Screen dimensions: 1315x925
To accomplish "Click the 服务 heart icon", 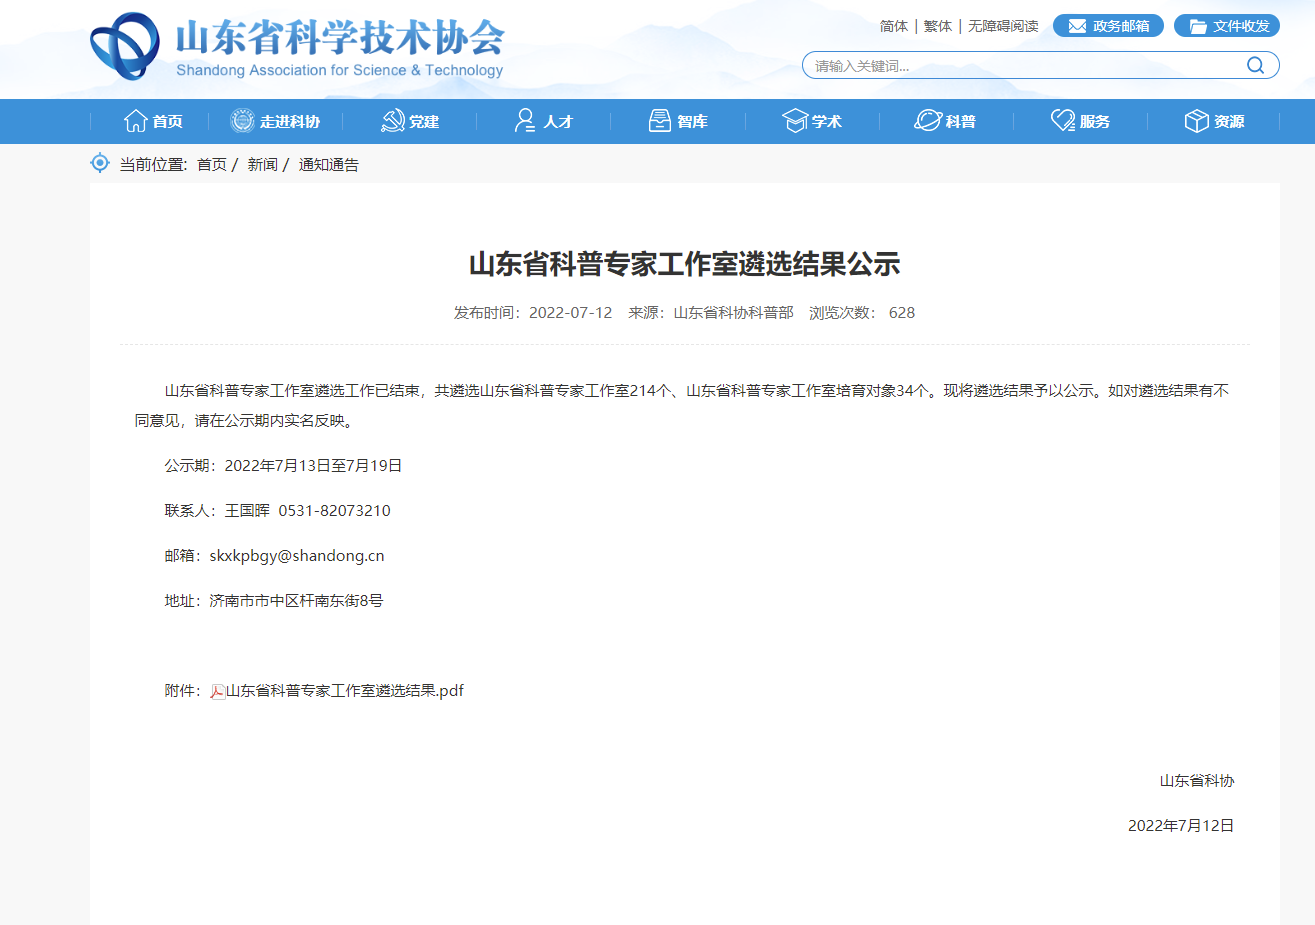I will pos(1062,121).
